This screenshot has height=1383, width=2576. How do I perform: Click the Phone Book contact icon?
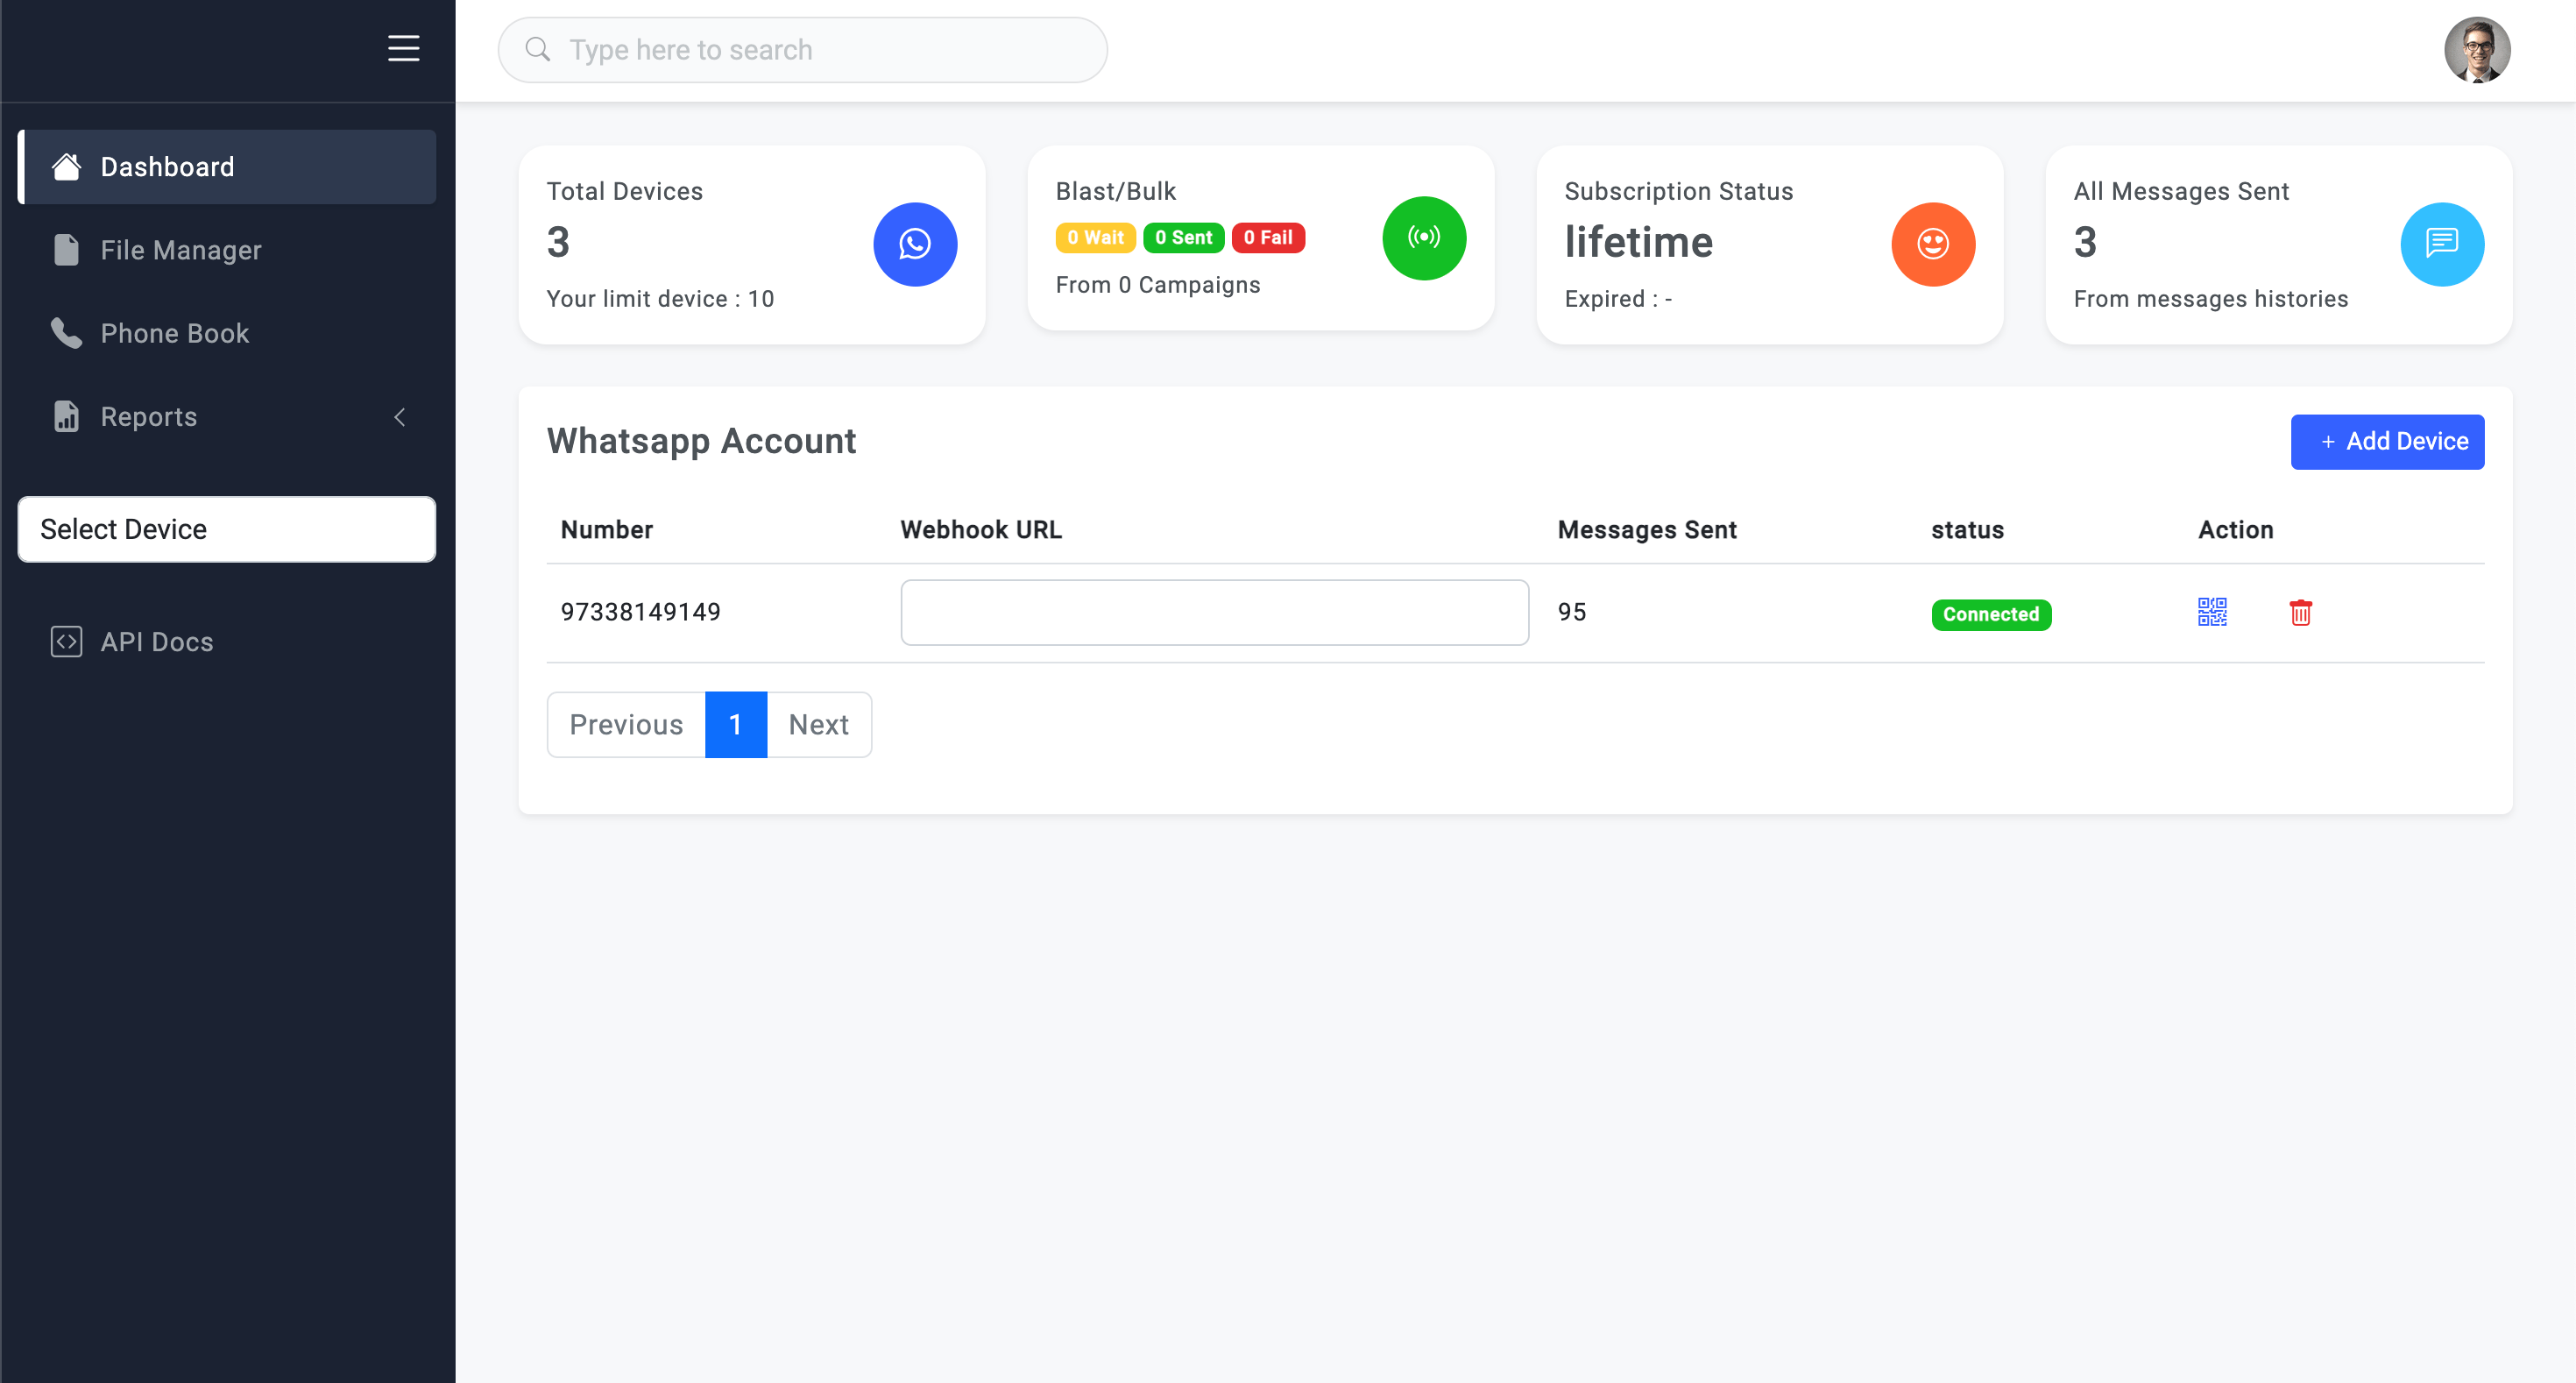[67, 332]
